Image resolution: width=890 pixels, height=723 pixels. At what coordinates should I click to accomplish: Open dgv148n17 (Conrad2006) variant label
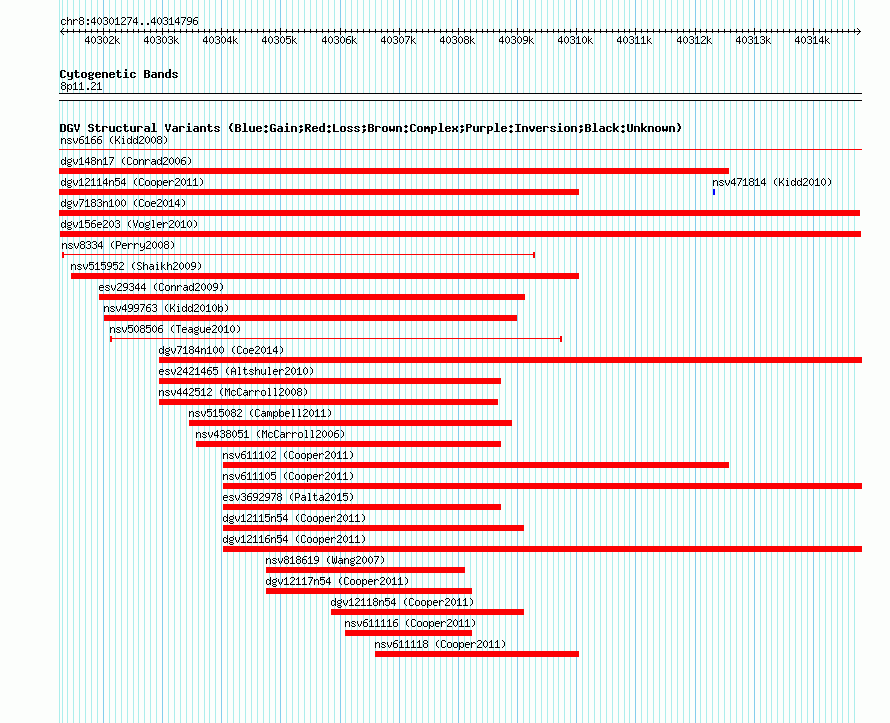(x=126, y=161)
